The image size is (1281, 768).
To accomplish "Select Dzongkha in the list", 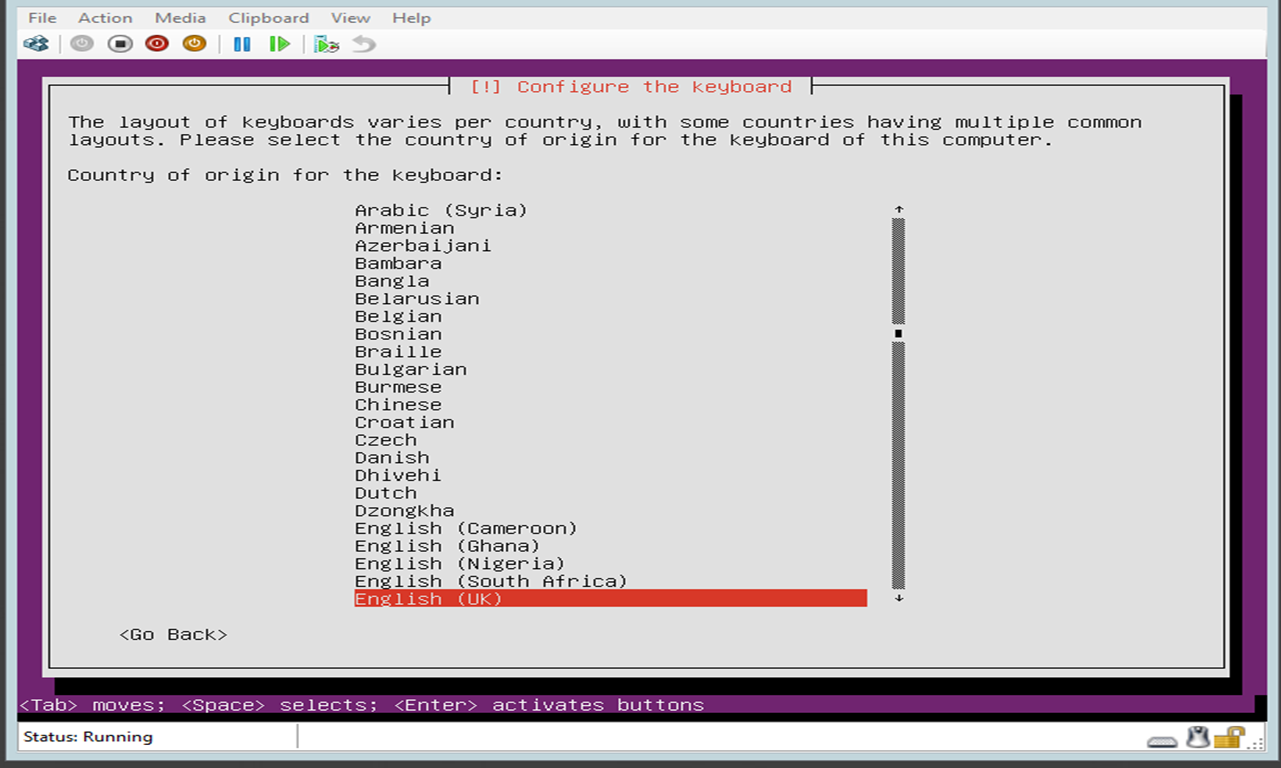I will point(611,511).
